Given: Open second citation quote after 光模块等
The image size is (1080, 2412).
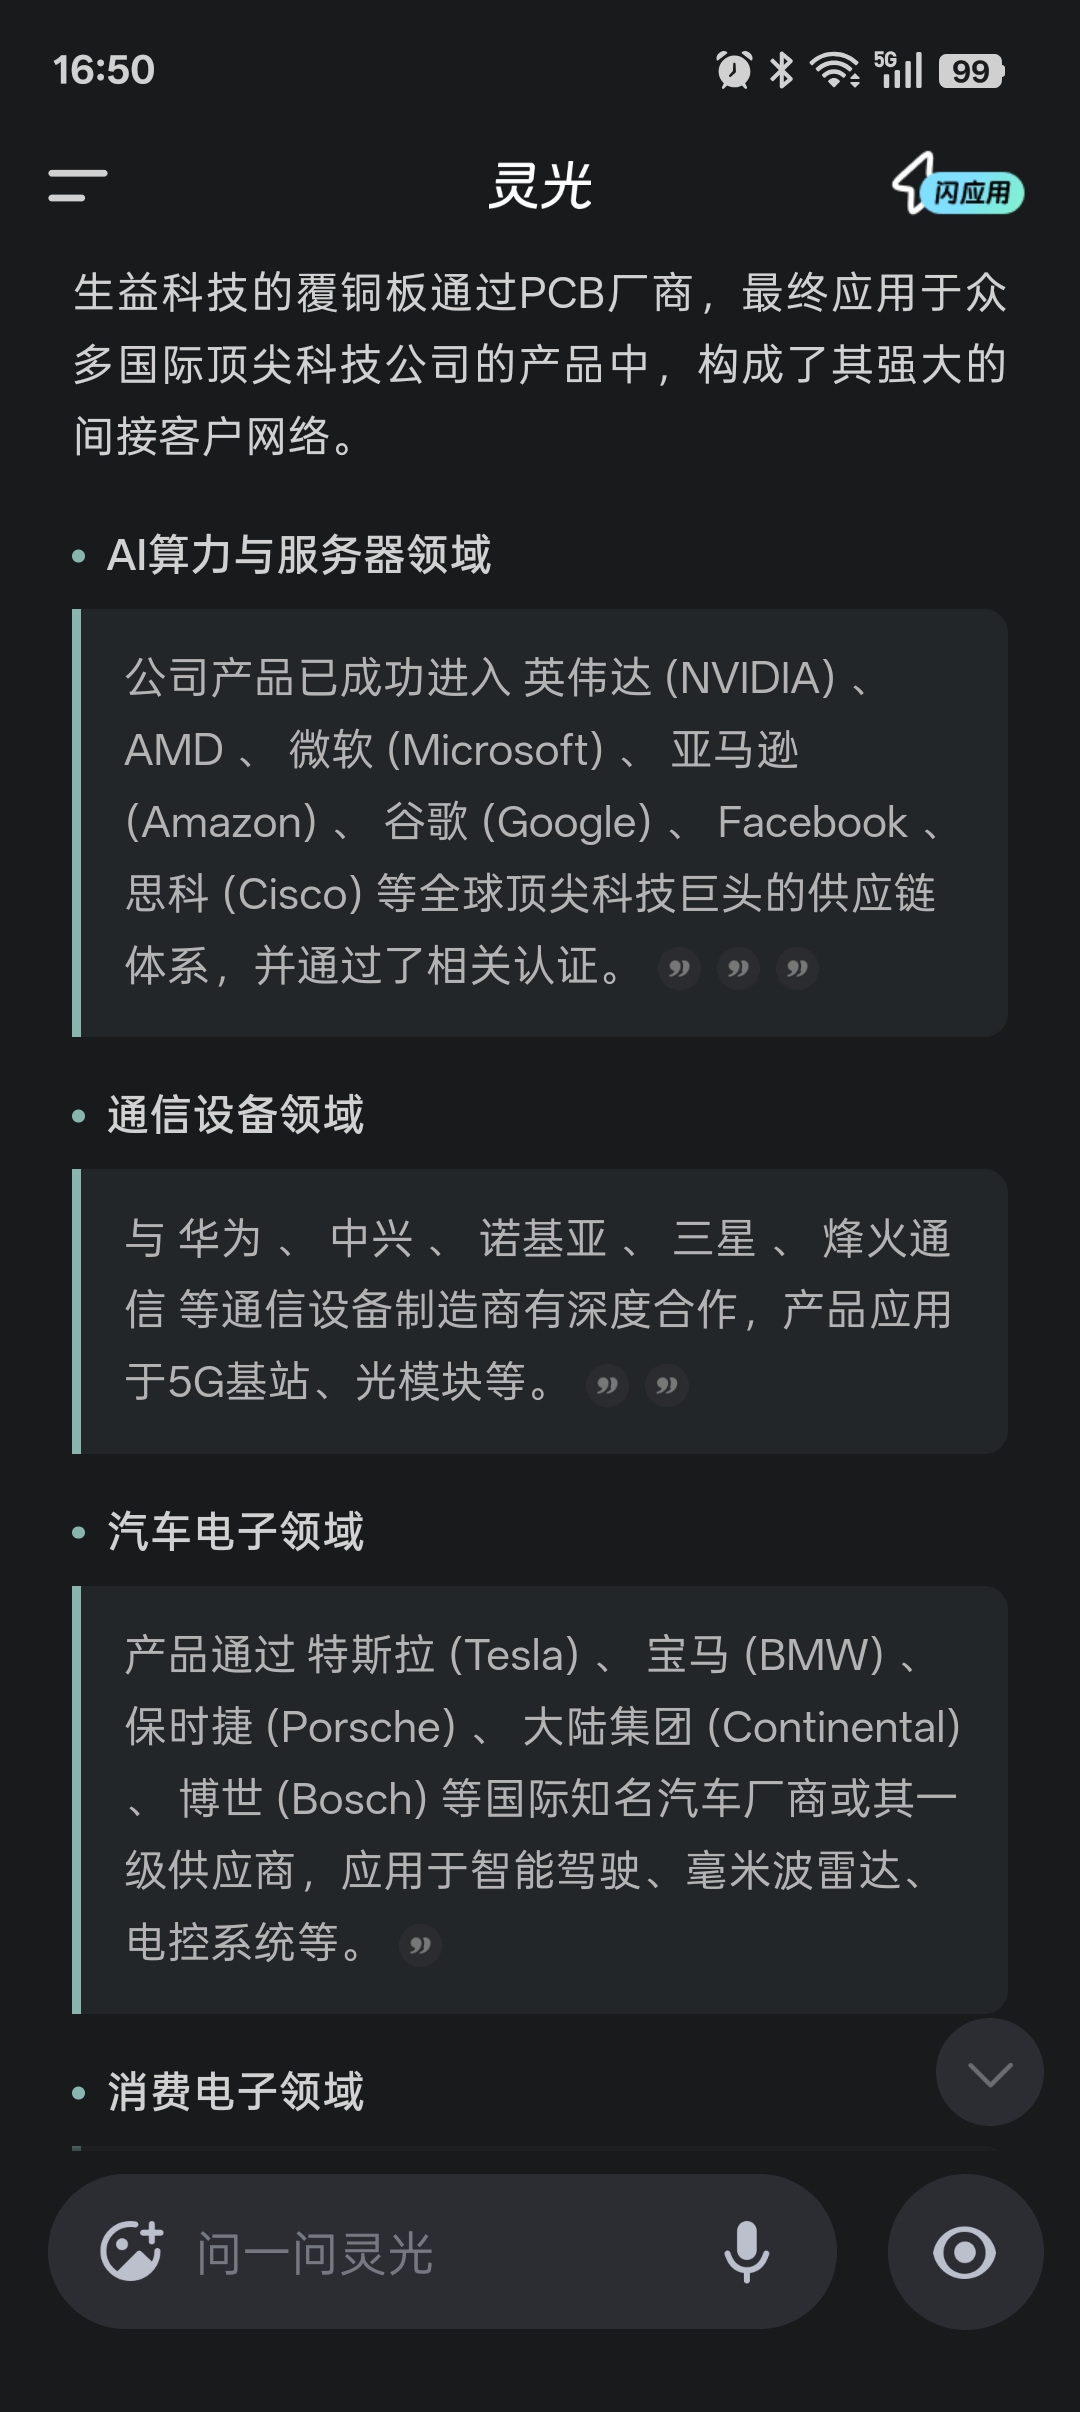Looking at the screenshot, I should 667,1385.
